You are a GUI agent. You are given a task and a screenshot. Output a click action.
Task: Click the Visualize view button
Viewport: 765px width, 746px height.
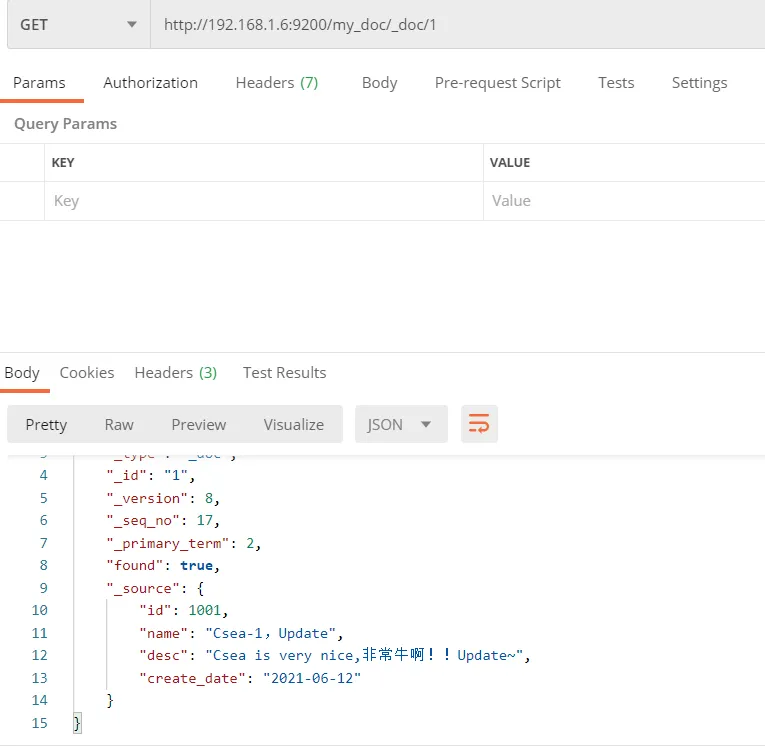click(x=293, y=424)
